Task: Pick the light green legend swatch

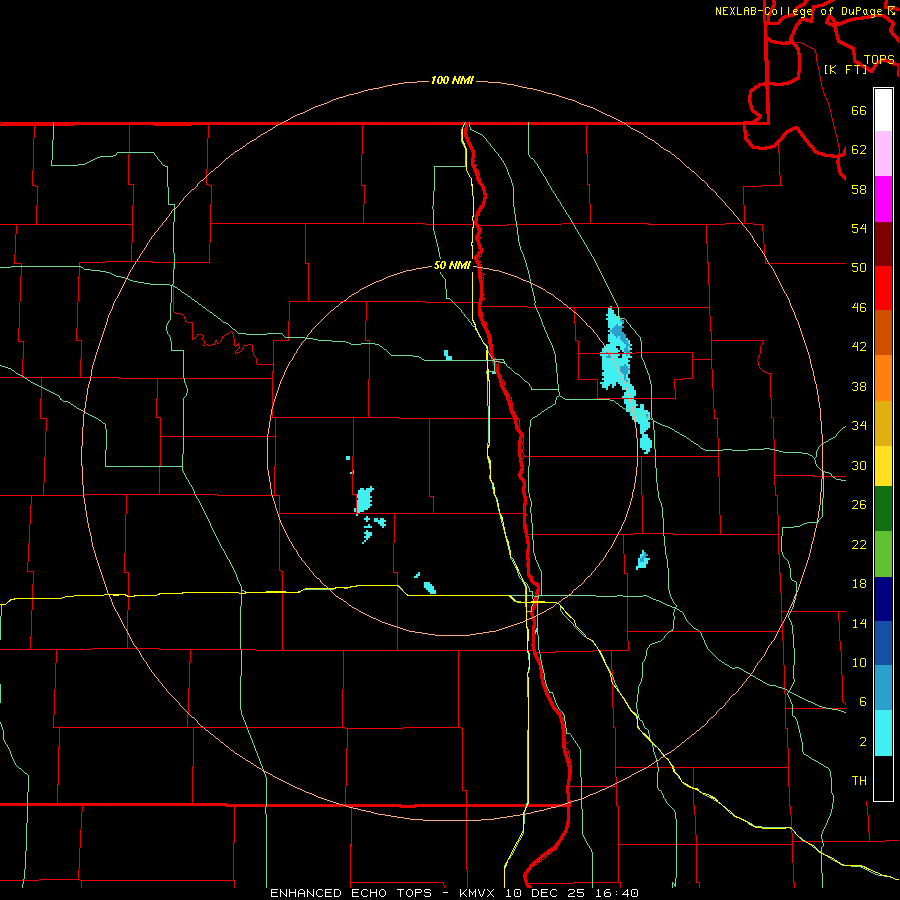Action: click(x=883, y=553)
